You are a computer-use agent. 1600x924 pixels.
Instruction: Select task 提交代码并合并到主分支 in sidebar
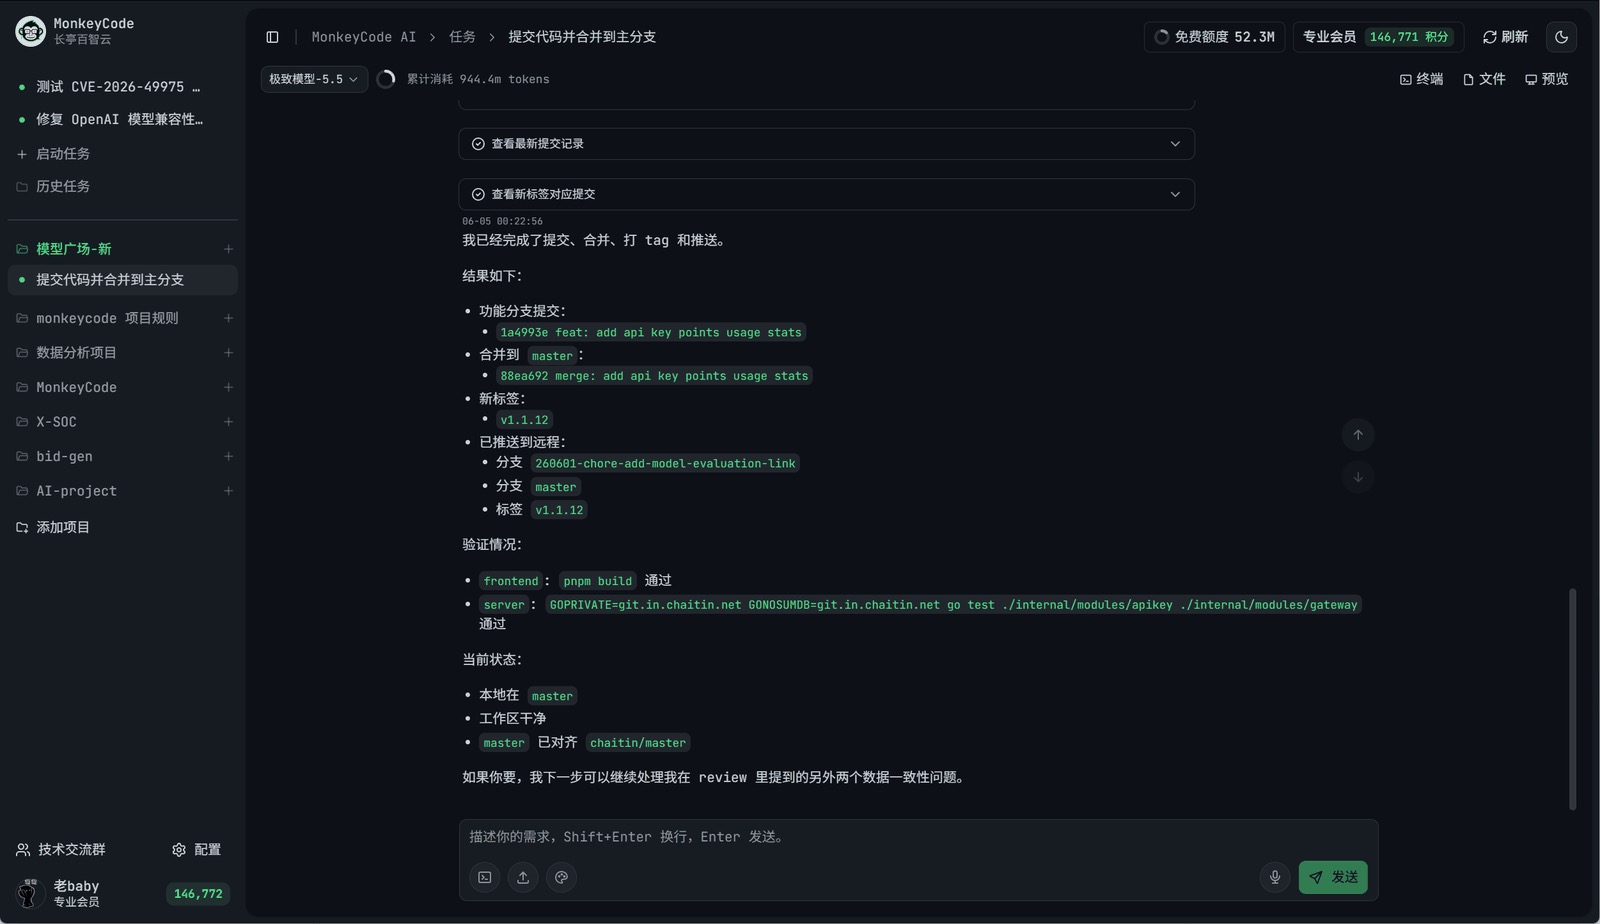point(122,280)
